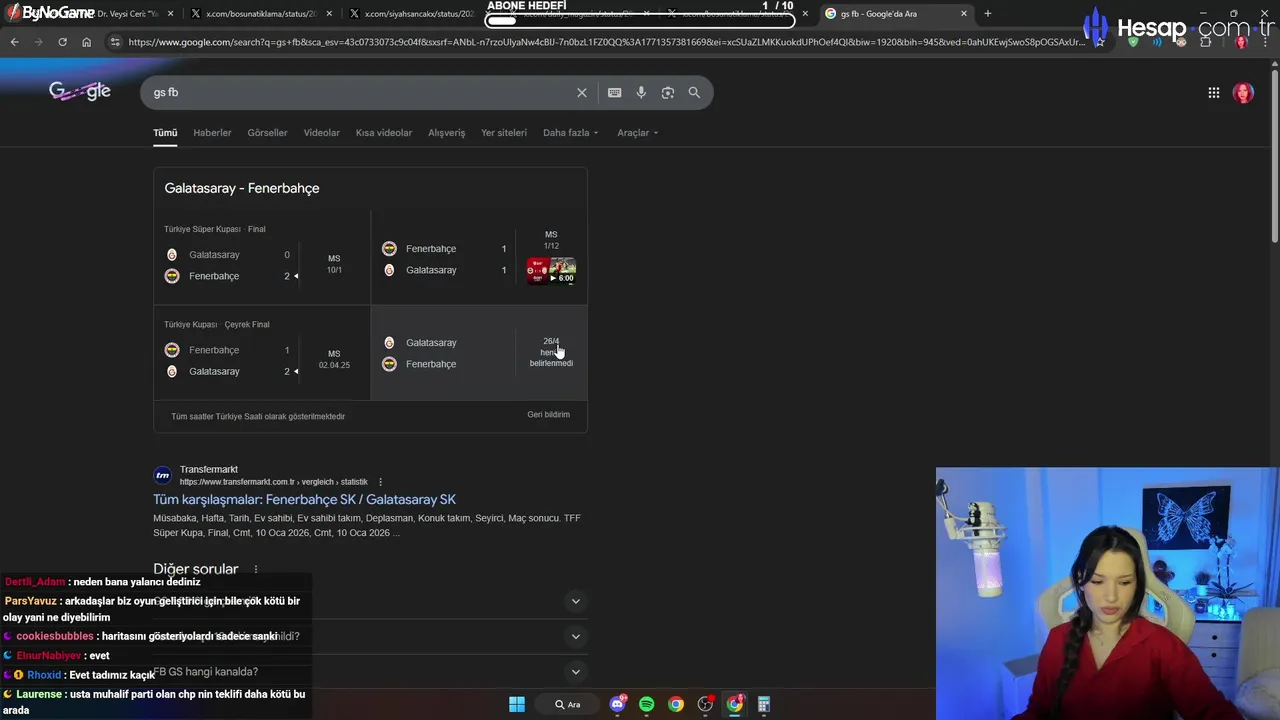Screen dimensions: 1280x720
Task: Open the Google apps grid
Action: [x=1213, y=92]
